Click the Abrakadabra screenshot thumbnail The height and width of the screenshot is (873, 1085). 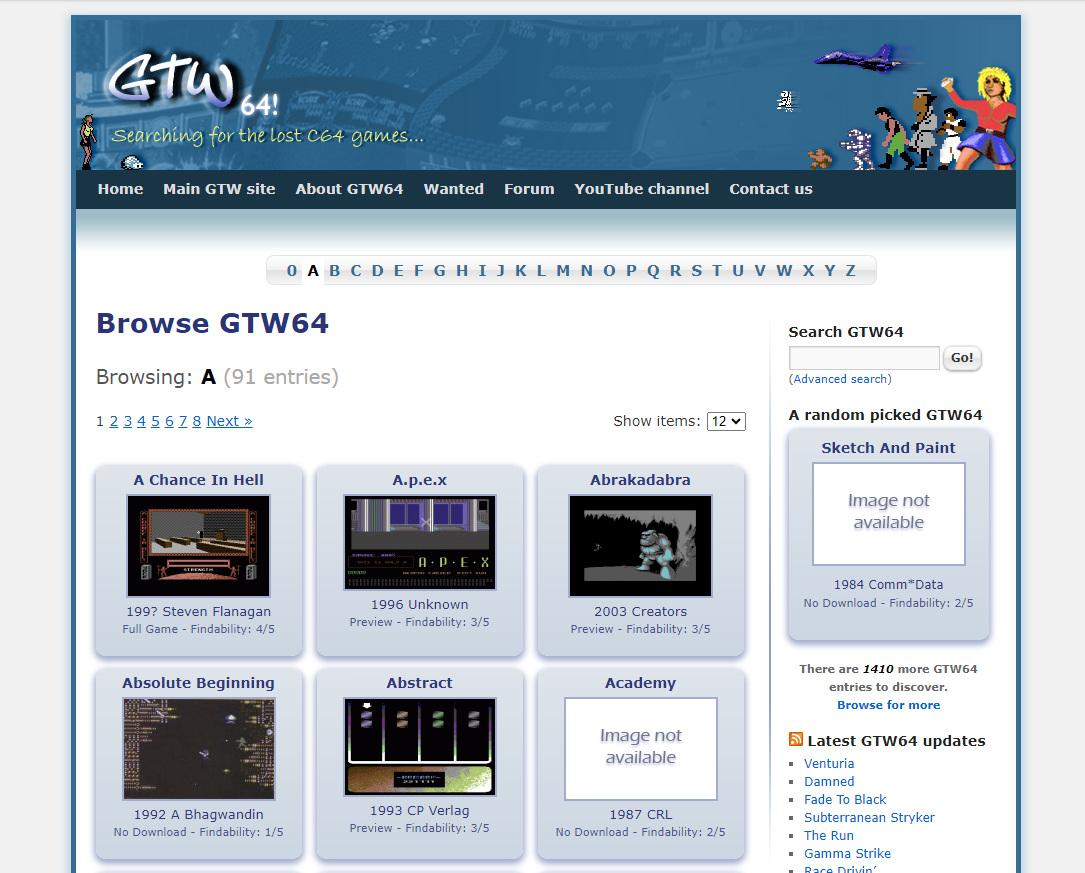[640, 546]
